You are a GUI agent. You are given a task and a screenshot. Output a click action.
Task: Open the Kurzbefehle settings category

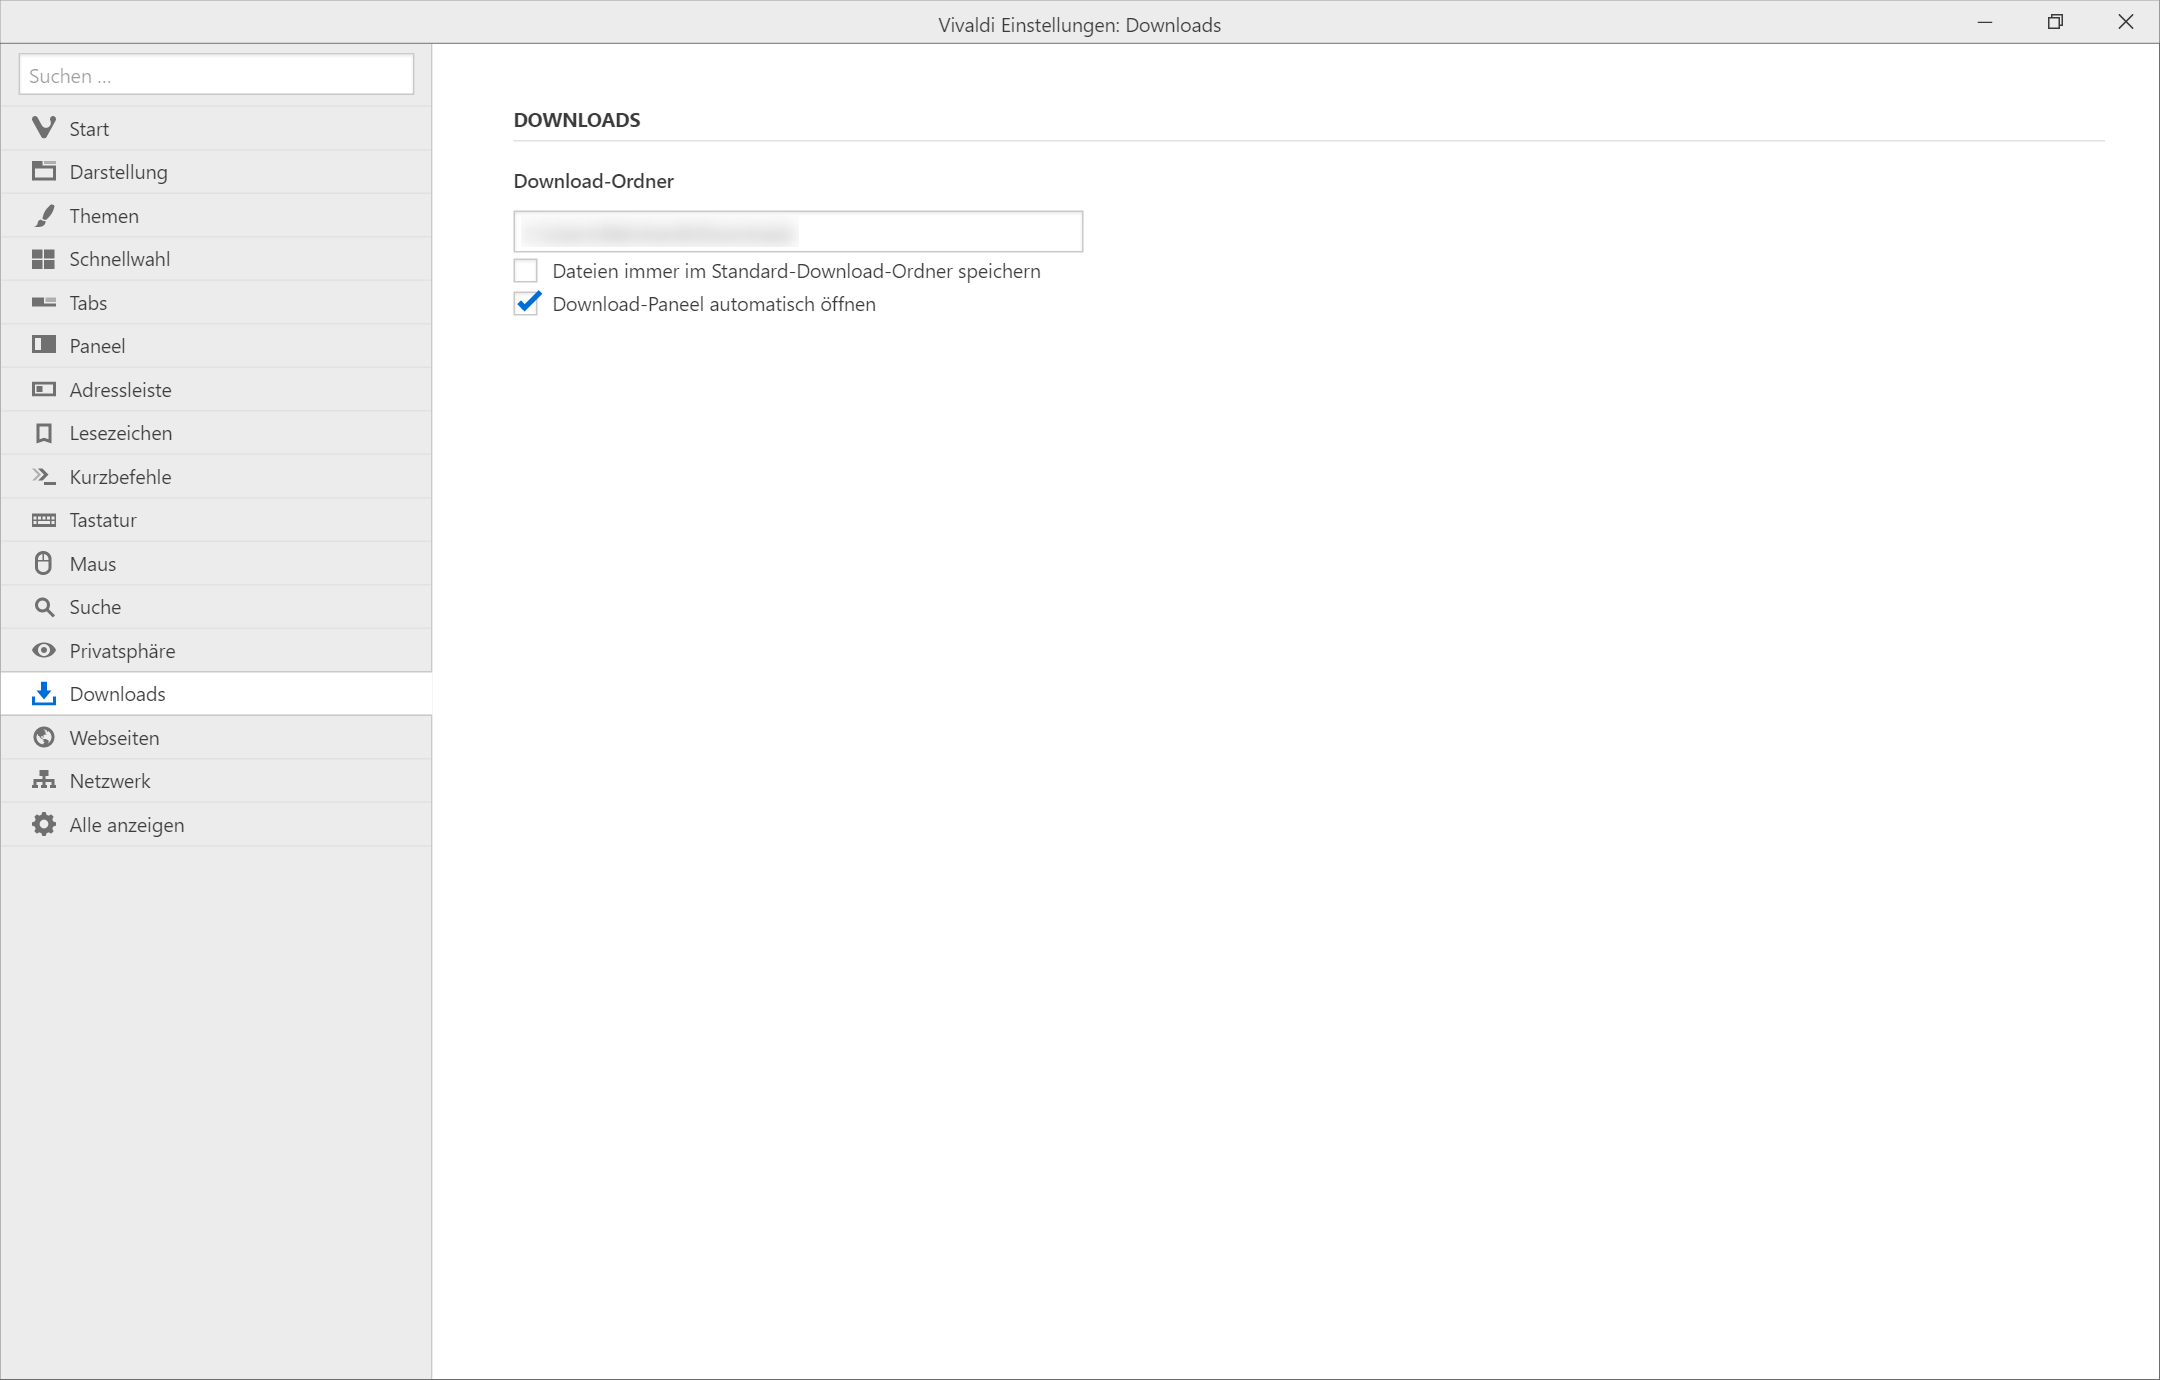[120, 477]
